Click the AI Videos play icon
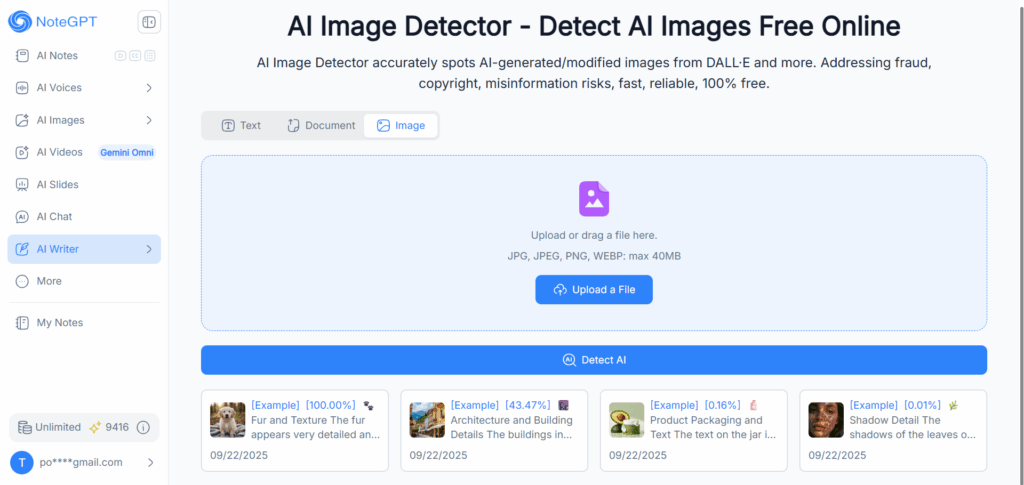 tap(22, 152)
